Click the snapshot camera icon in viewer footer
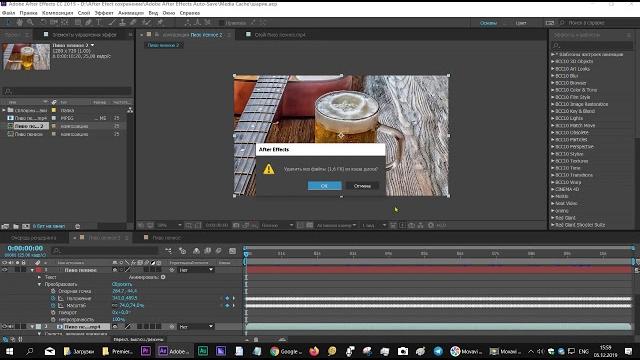Screen dimensions: 640x360 click(x=236, y=225)
